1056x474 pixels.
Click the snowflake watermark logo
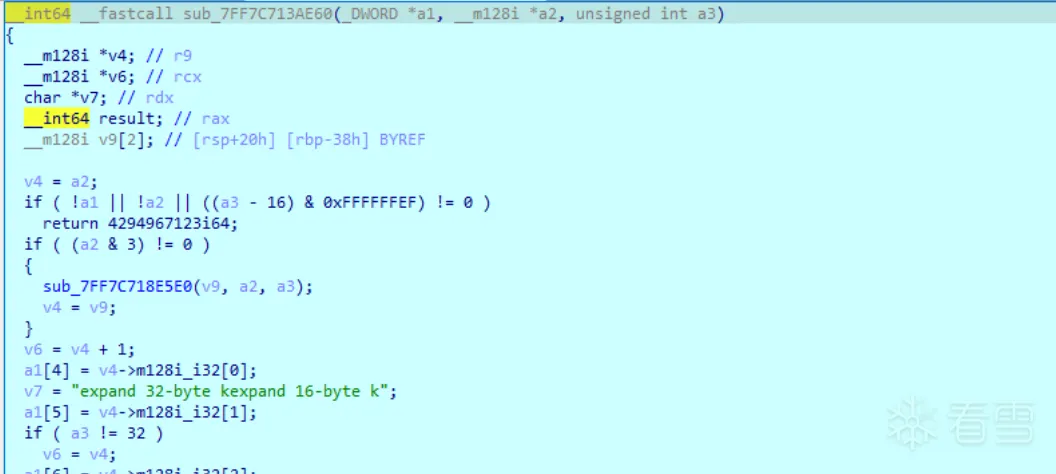913,424
